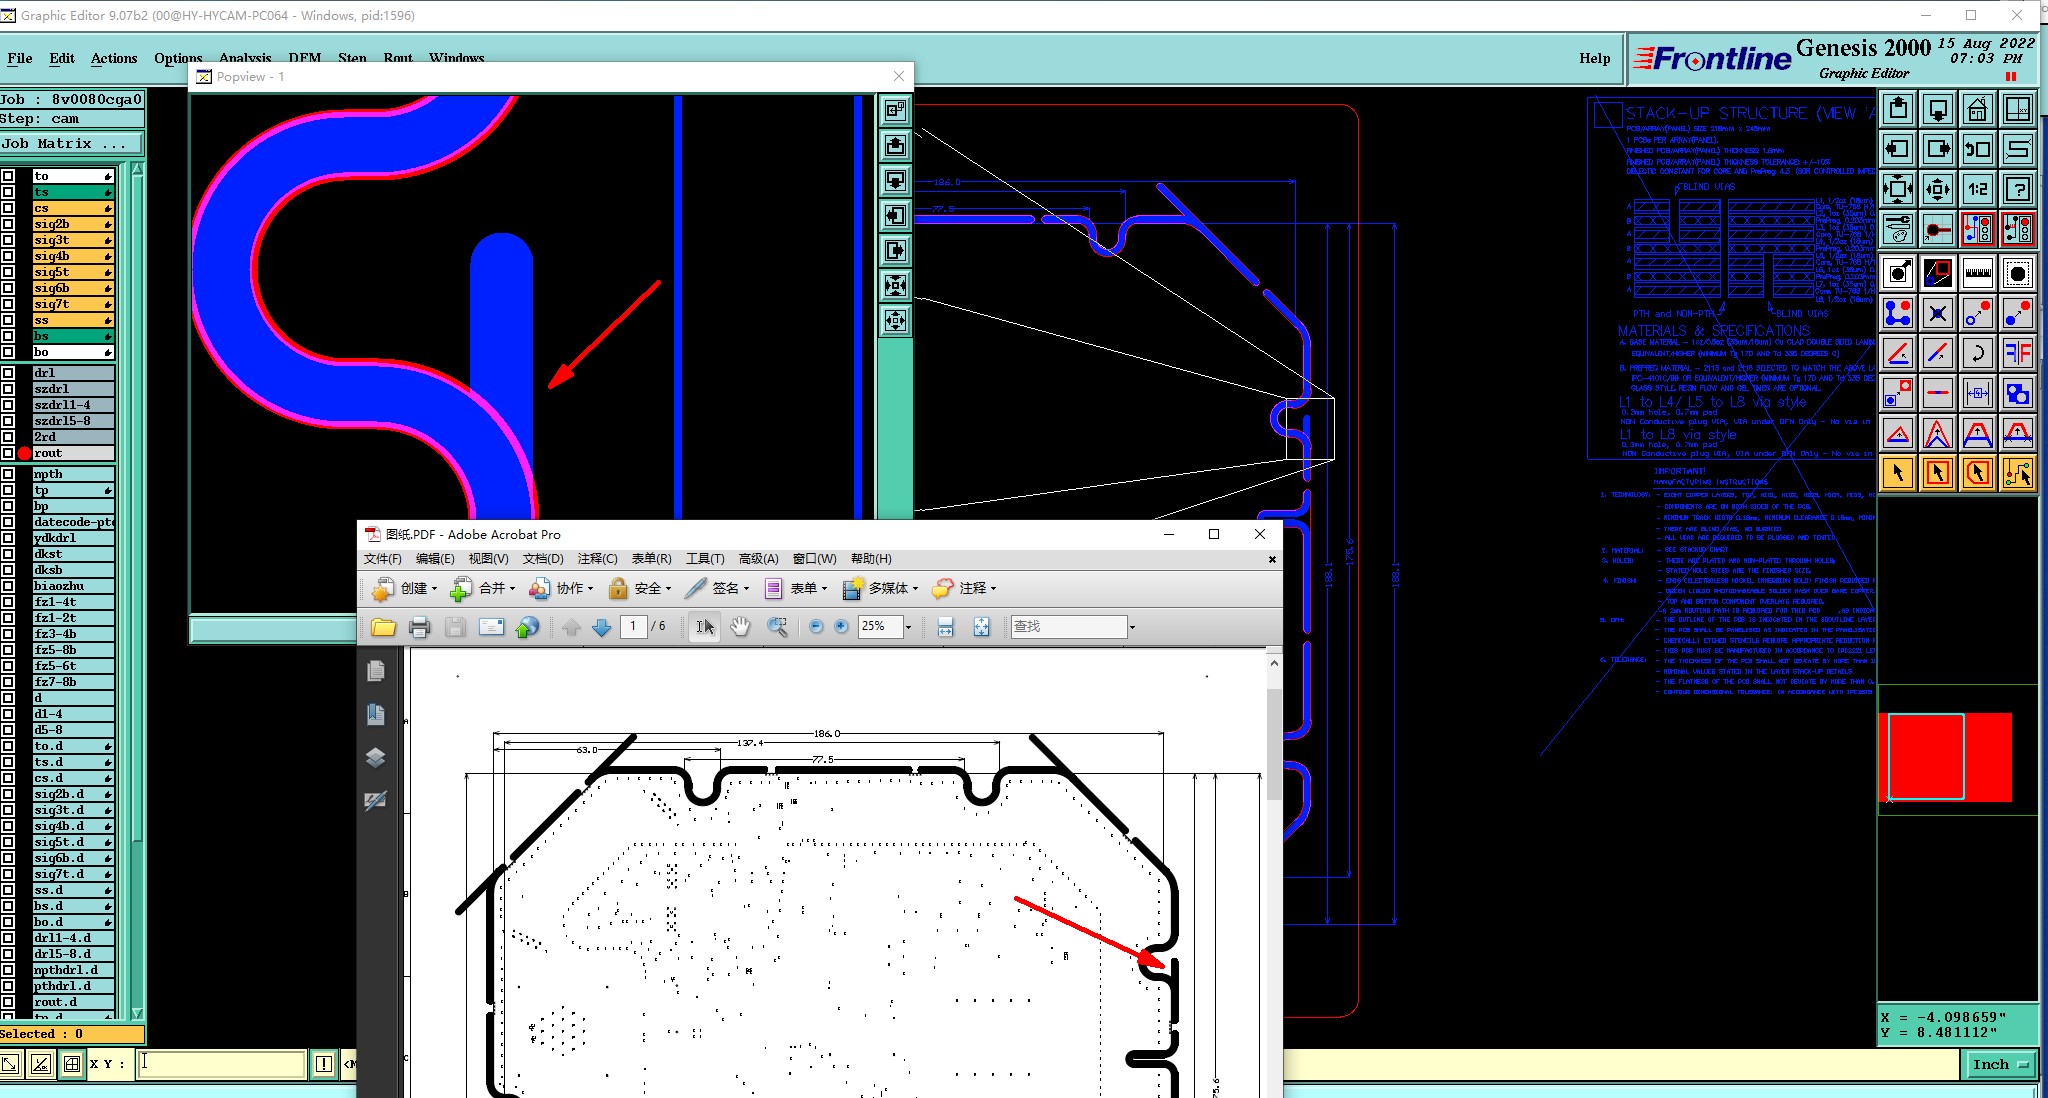Click the Job Matrix button
Viewport: 2048px width, 1098px height.
[70, 144]
